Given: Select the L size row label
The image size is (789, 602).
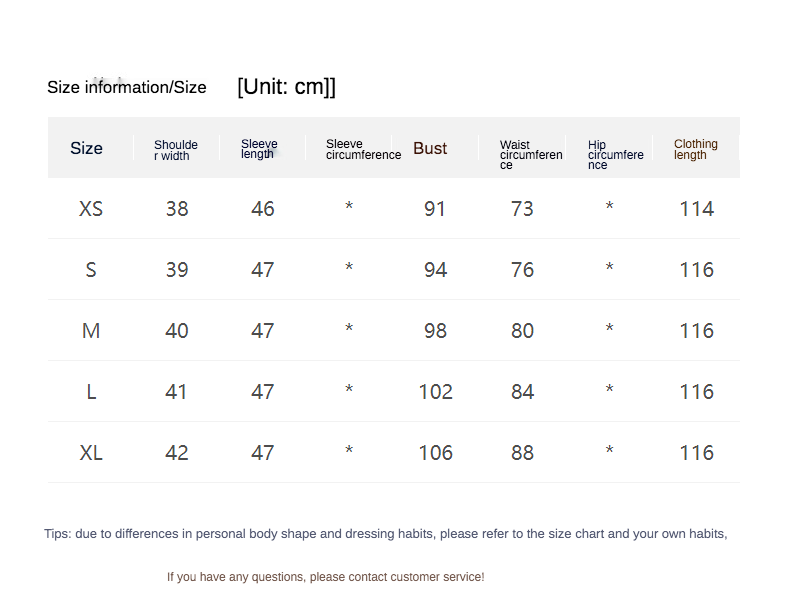Looking at the screenshot, I should [91, 392].
